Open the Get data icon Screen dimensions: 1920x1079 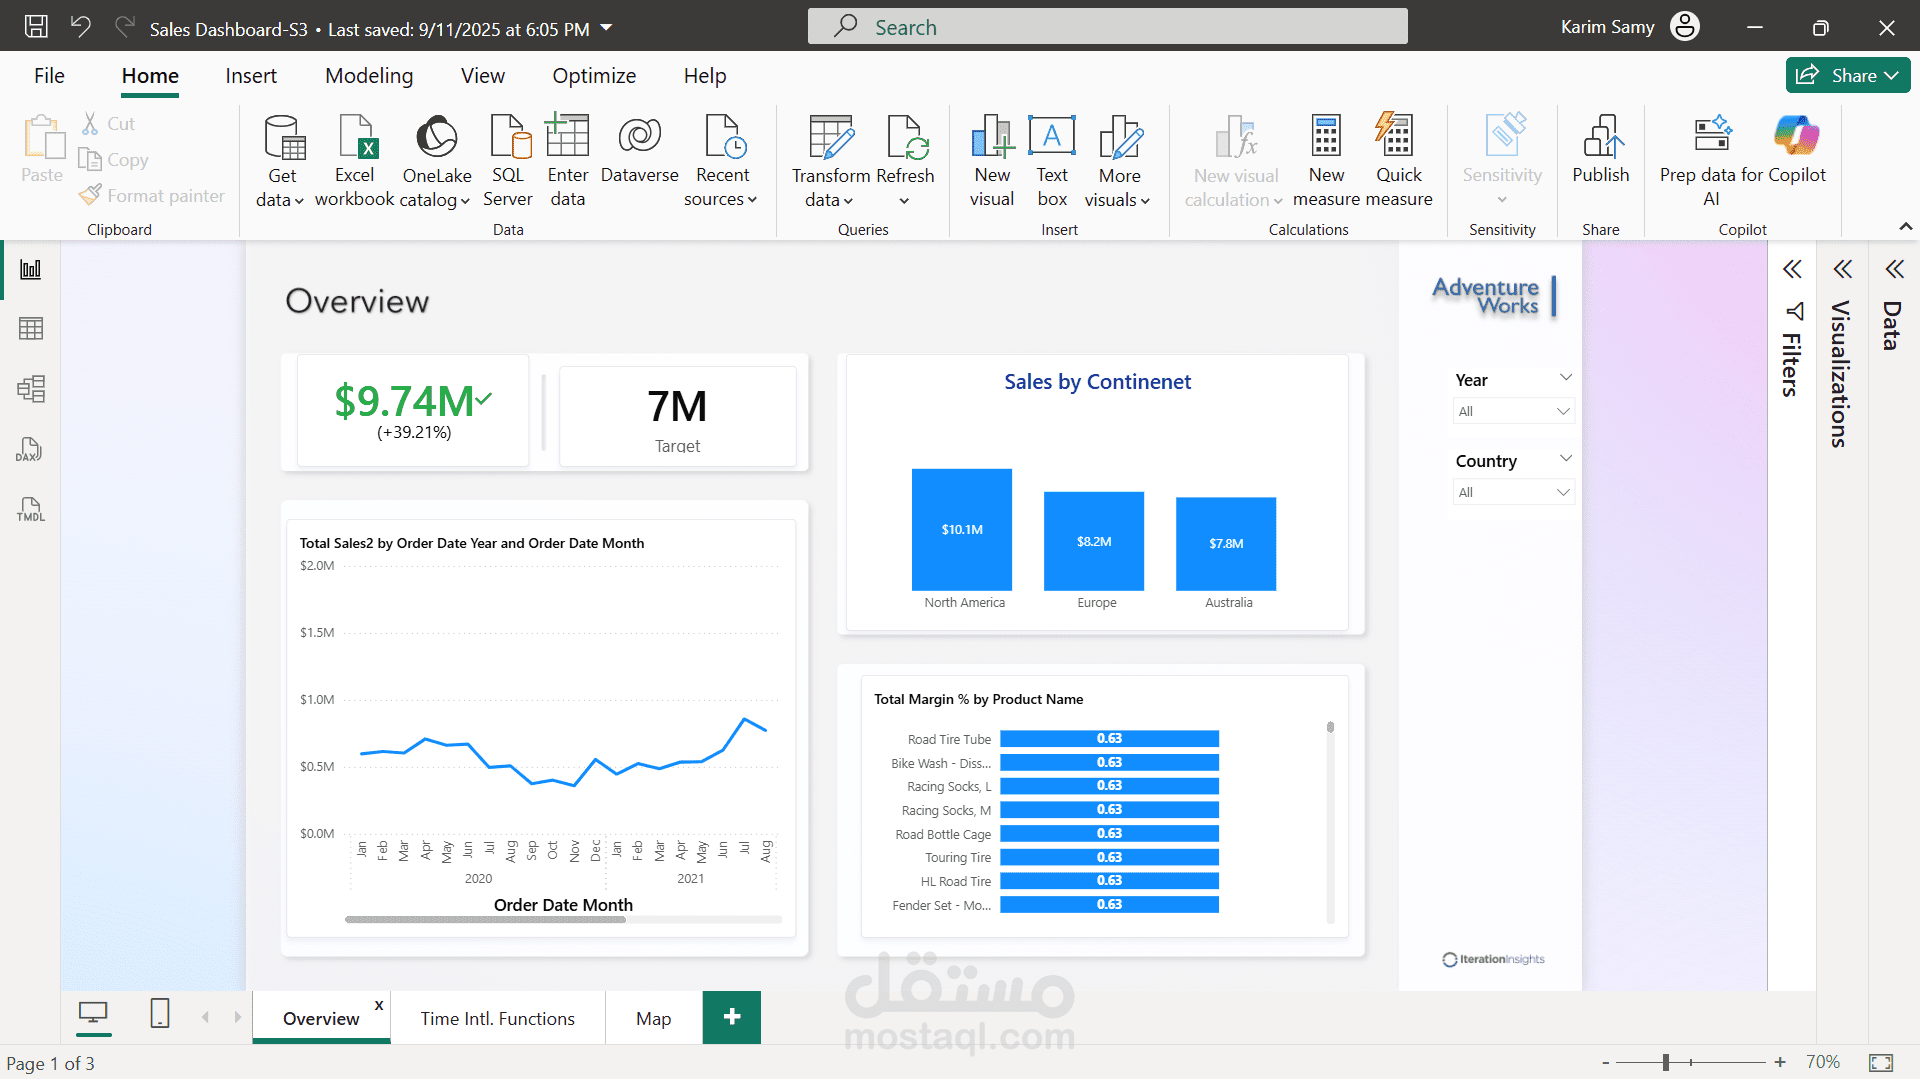click(x=284, y=138)
